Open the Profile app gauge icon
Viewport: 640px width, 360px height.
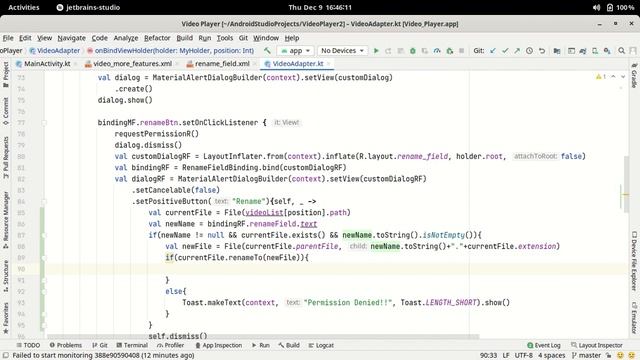[x=437, y=51]
